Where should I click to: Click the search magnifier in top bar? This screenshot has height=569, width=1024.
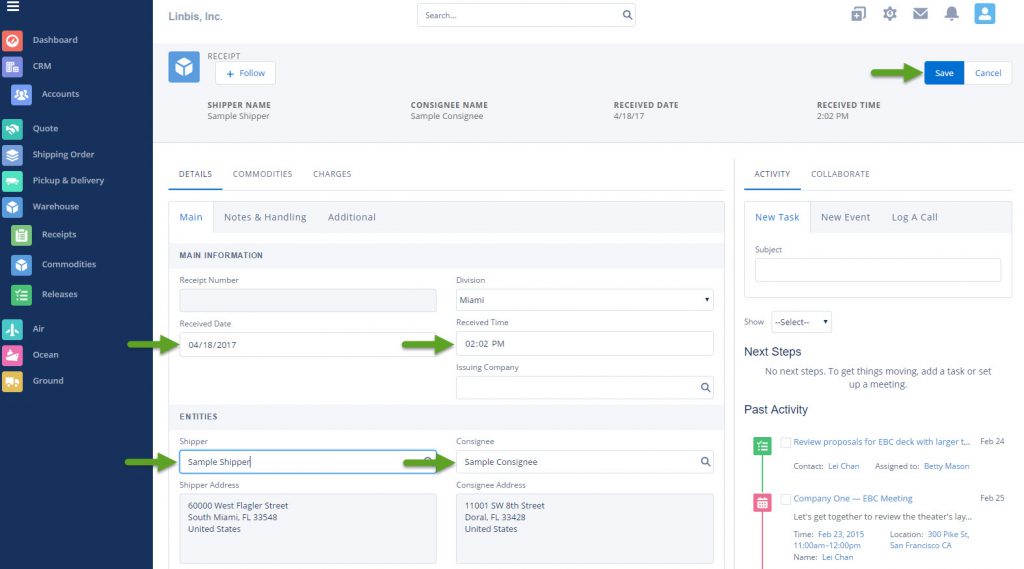tap(627, 16)
